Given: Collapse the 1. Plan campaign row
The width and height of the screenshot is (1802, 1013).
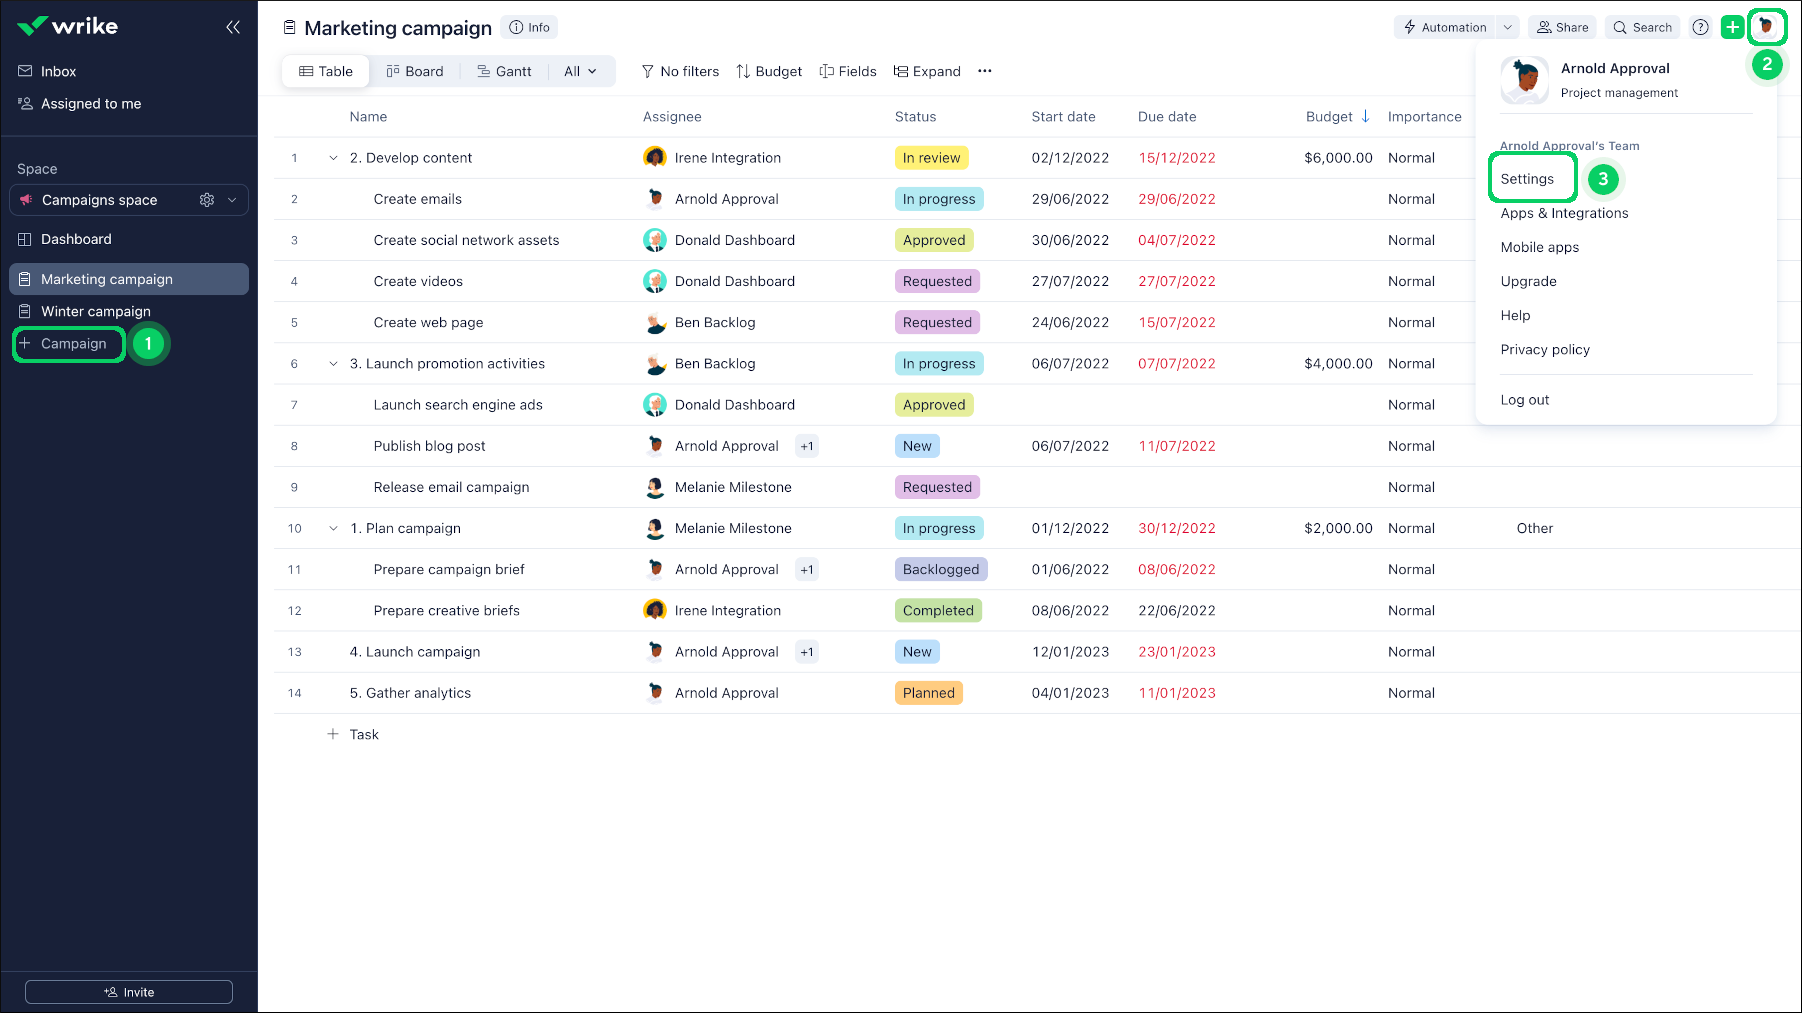Looking at the screenshot, I should 333,528.
